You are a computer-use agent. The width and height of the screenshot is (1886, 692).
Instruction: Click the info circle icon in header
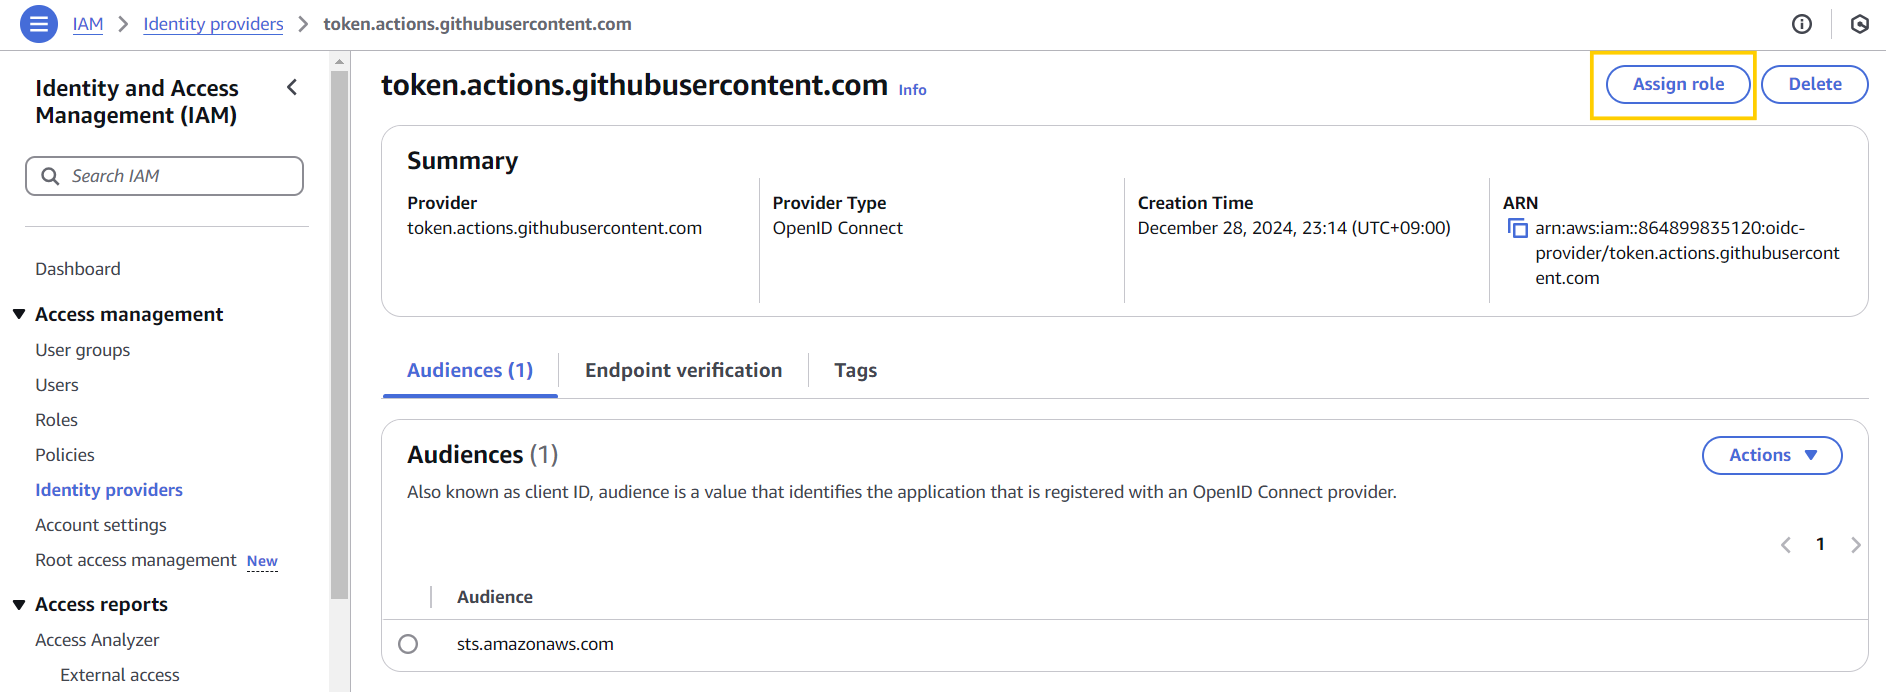coord(1801,24)
